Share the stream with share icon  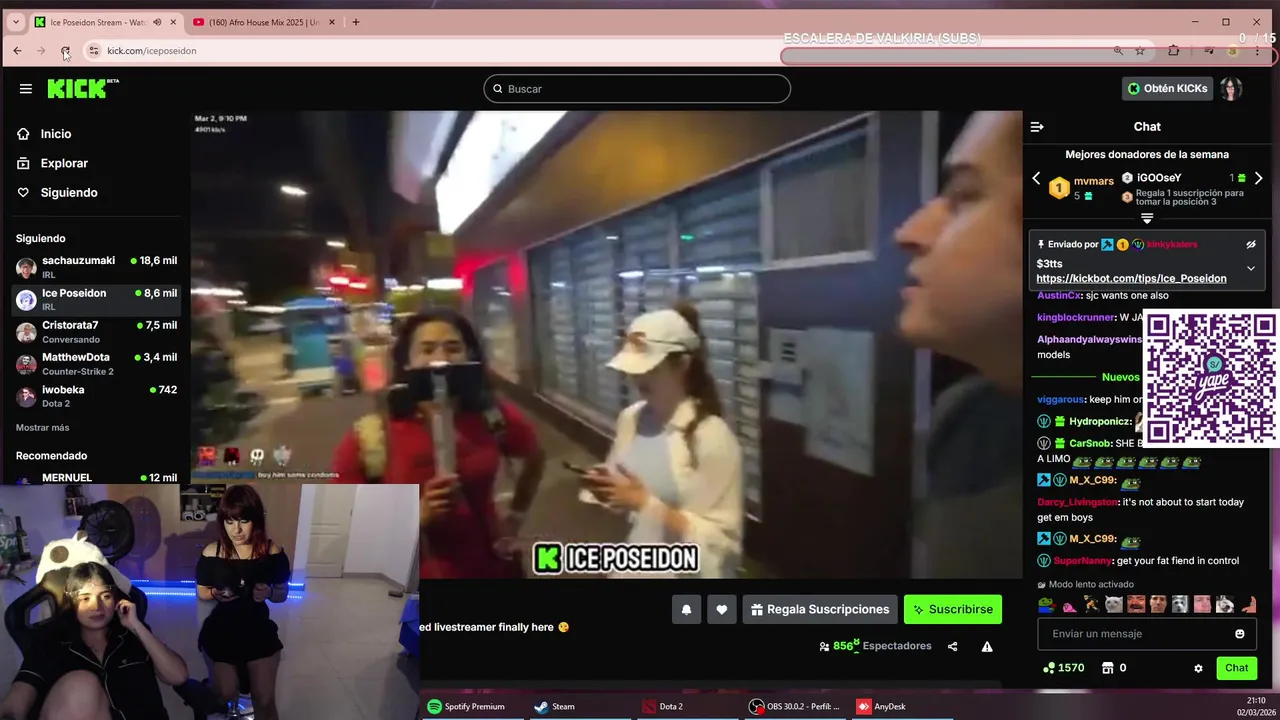952,646
